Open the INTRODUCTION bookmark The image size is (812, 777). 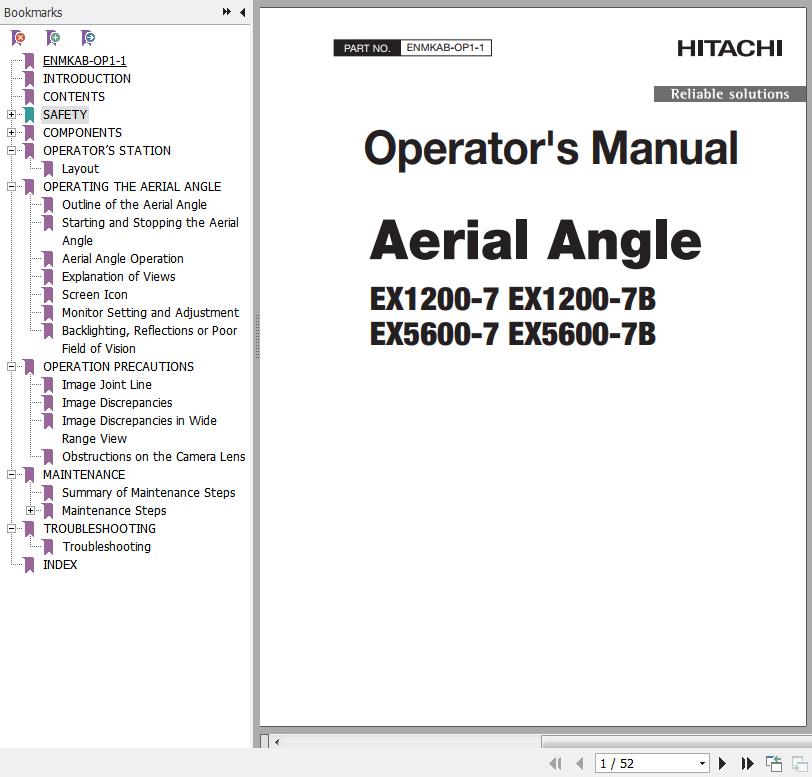tap(86, 79)
